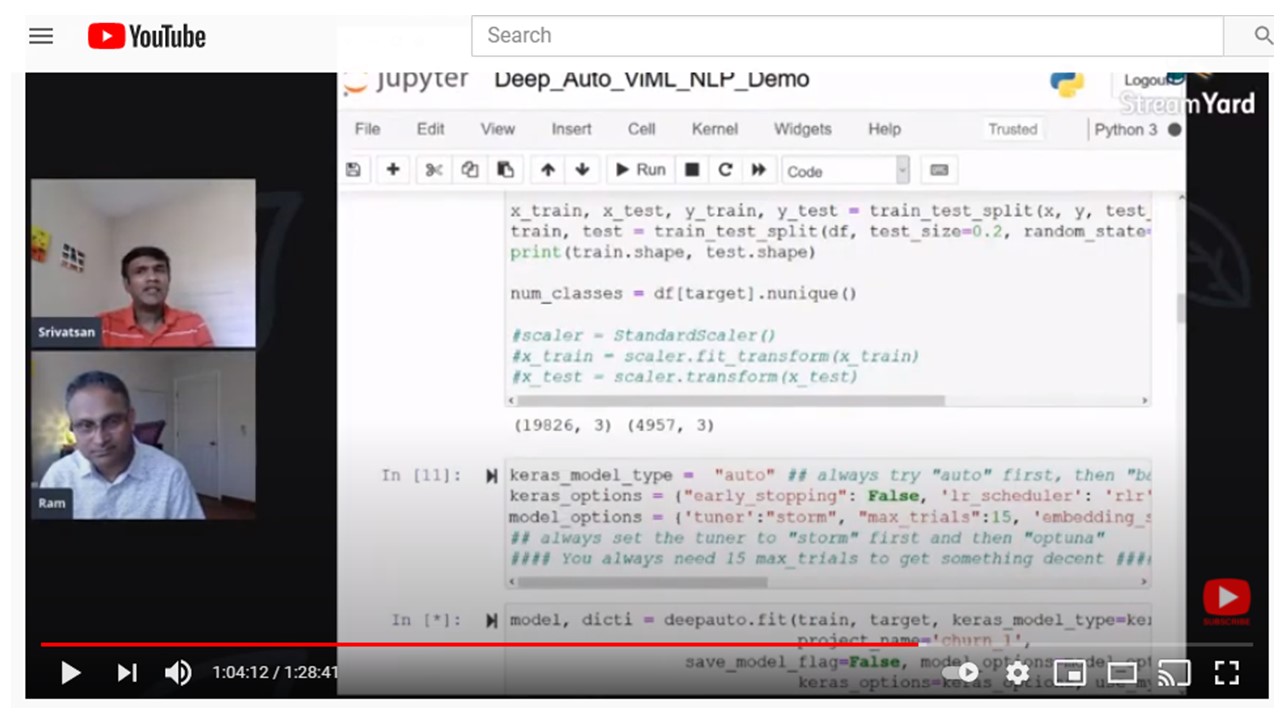Click the print(train.shape, test.shape) line
This screenshot has height=720, width=1280.
tap(662, 252)
